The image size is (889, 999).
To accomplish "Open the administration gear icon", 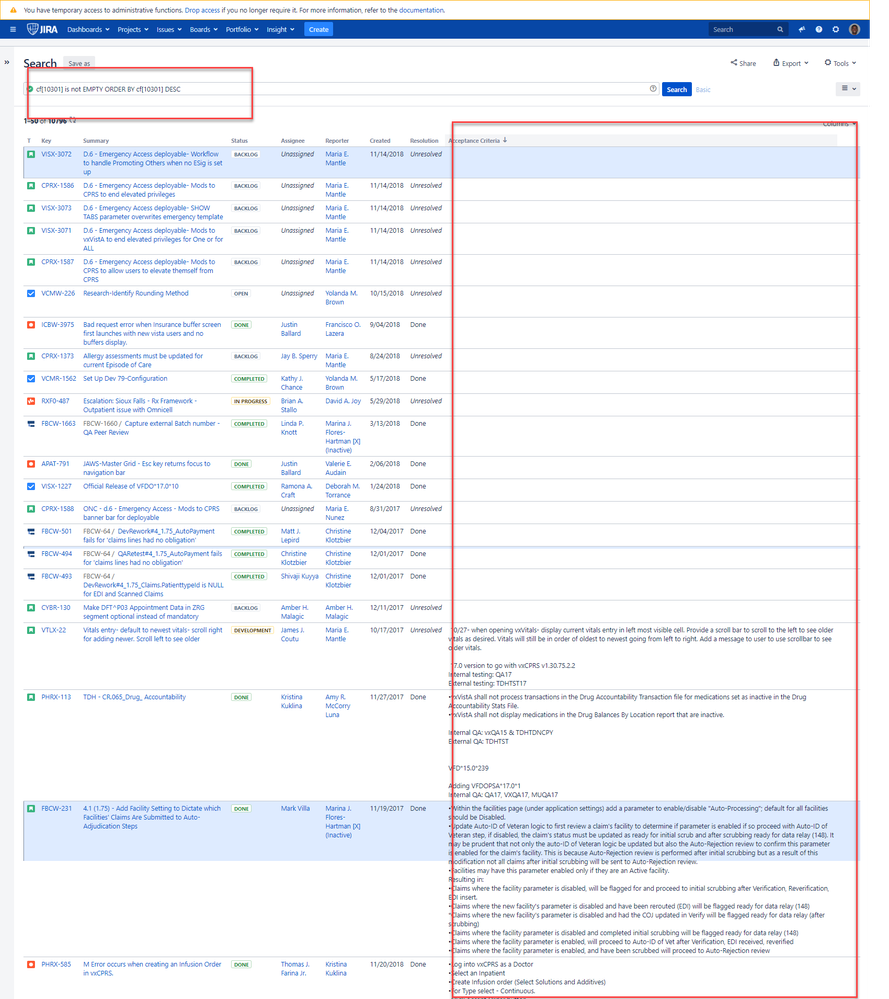I will [835, 29].
